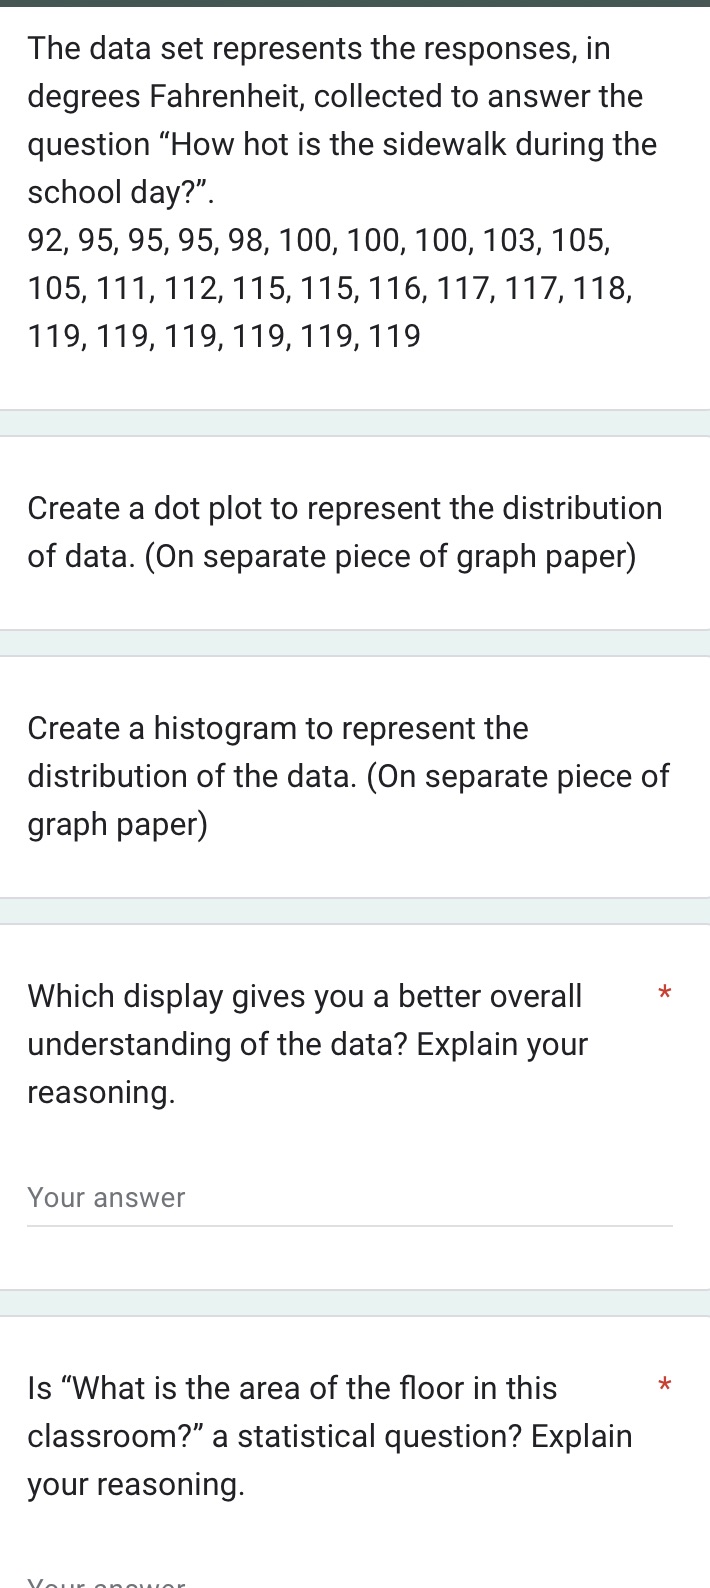Click the required asterisk on the display question
Screen dimensions: 710x1588
click(664, 992)
